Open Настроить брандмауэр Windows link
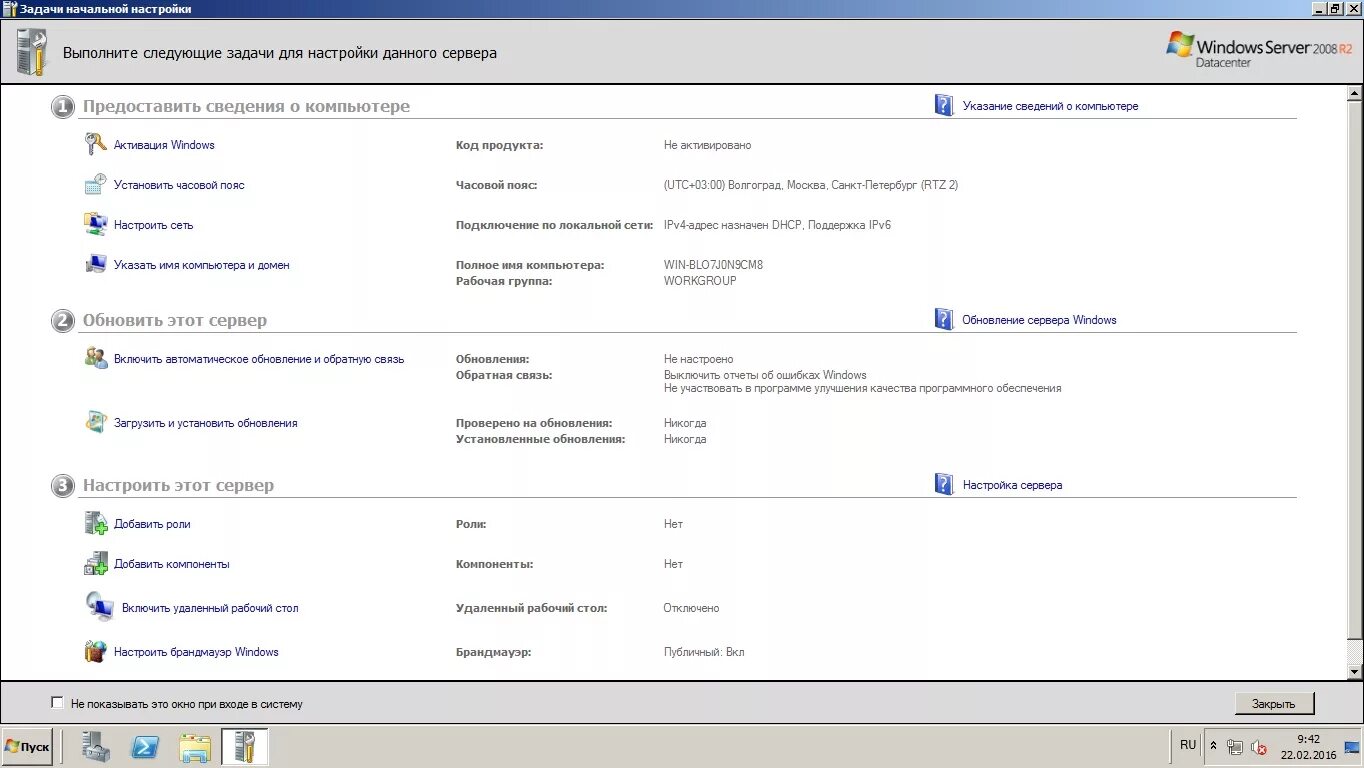The width and height of the screenshot is (1364, 768). point(196,652)
